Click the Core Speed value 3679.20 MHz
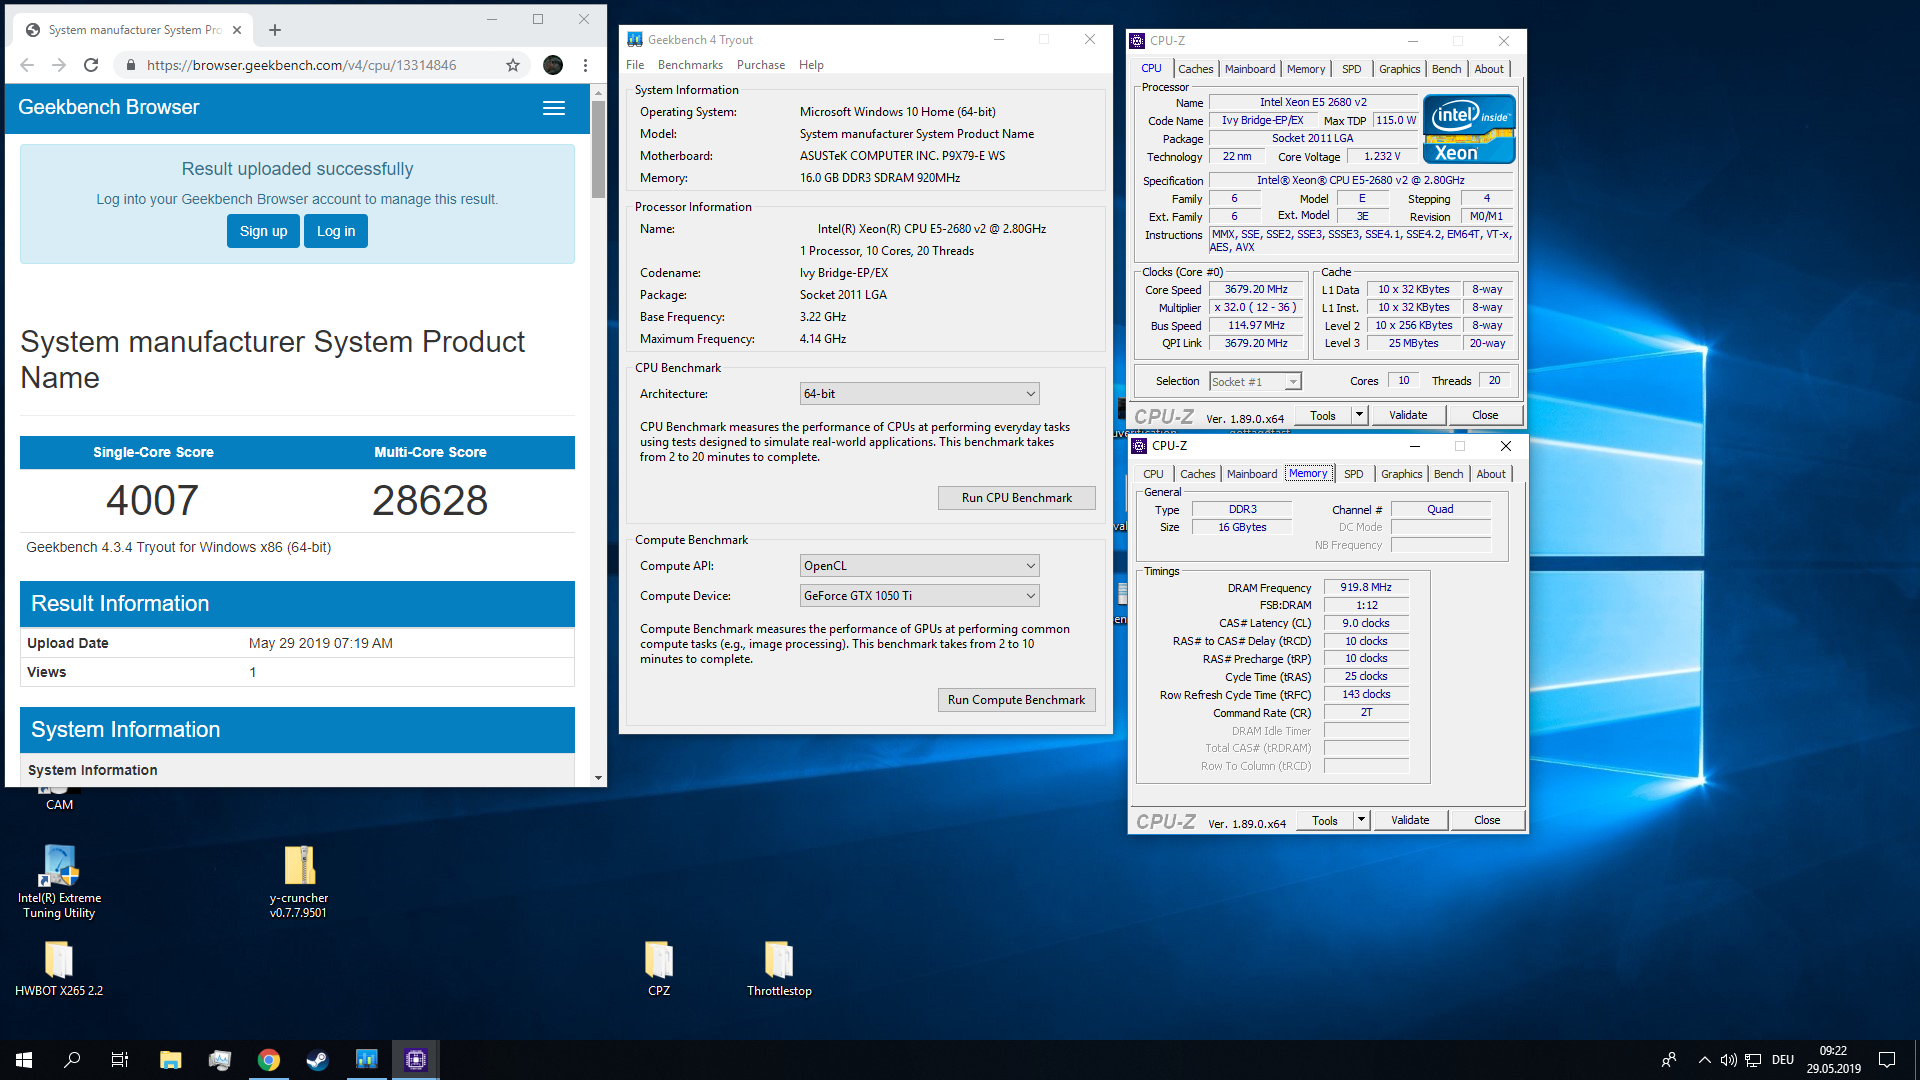This screenshot has width=1920, height=1080. click(1256, 289)
